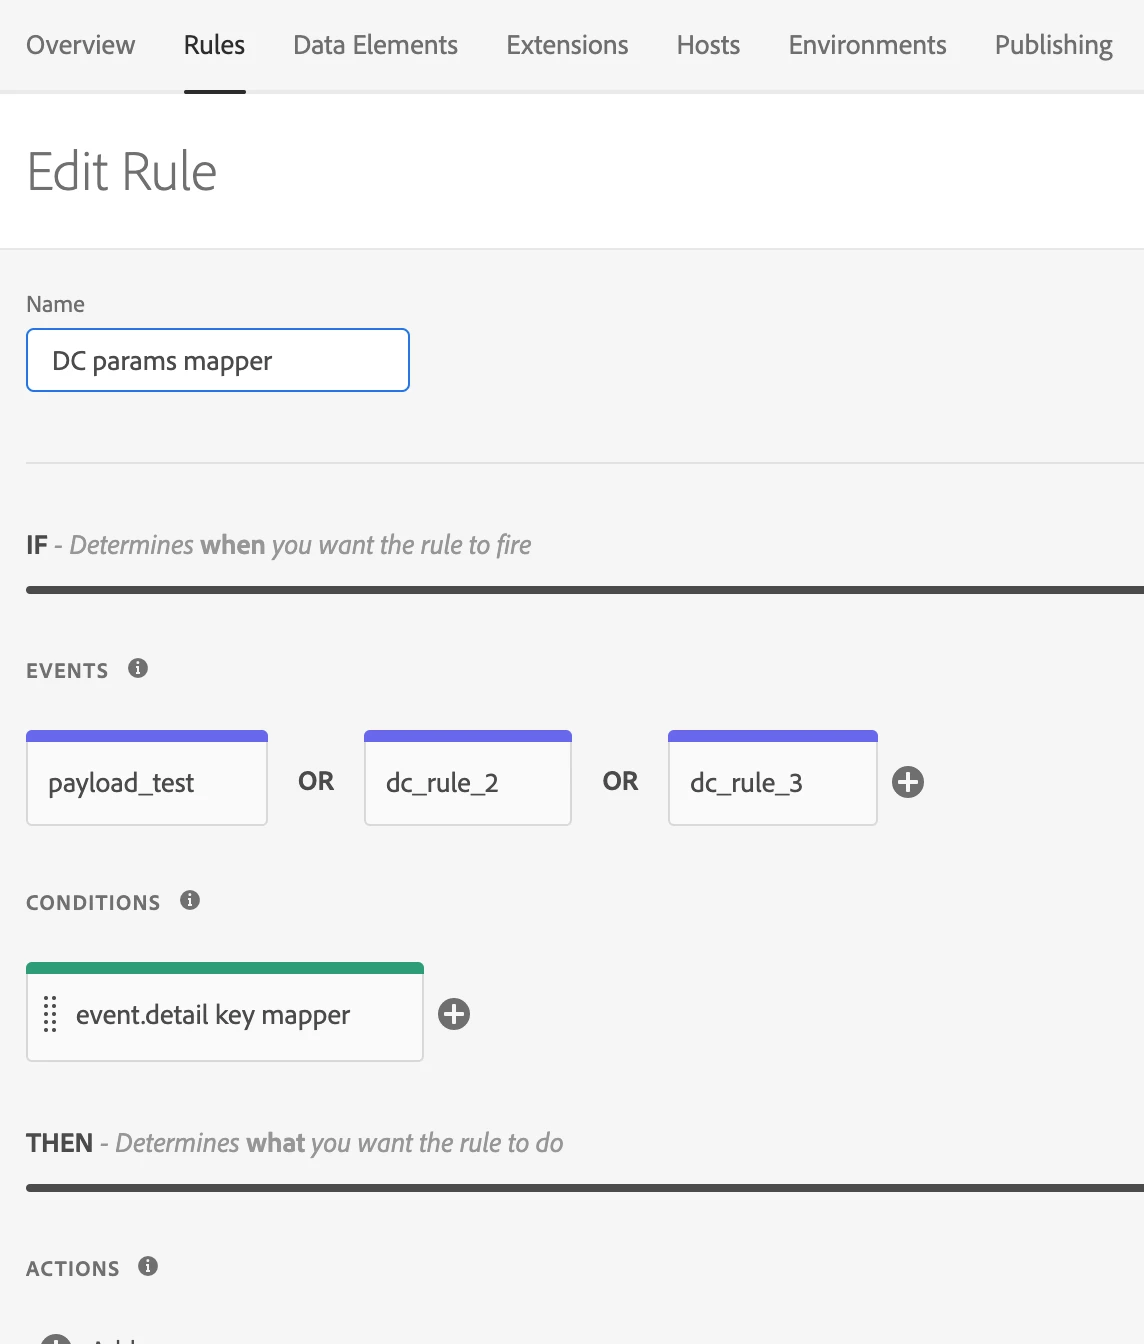Open the payload_test event
Image resolution: width=1144 pixels, height=1344 pixels.
point(147,782)
